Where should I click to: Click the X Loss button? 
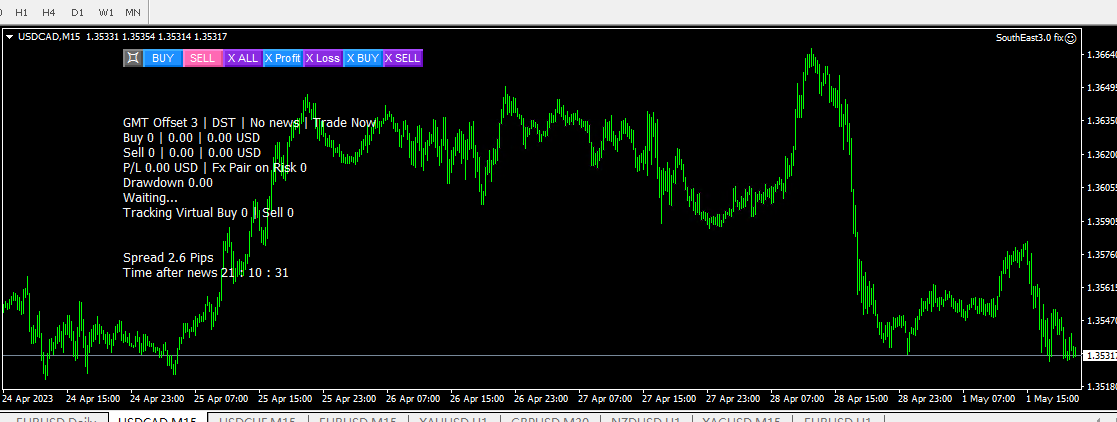pyautogui.click(x=323, y=58)
